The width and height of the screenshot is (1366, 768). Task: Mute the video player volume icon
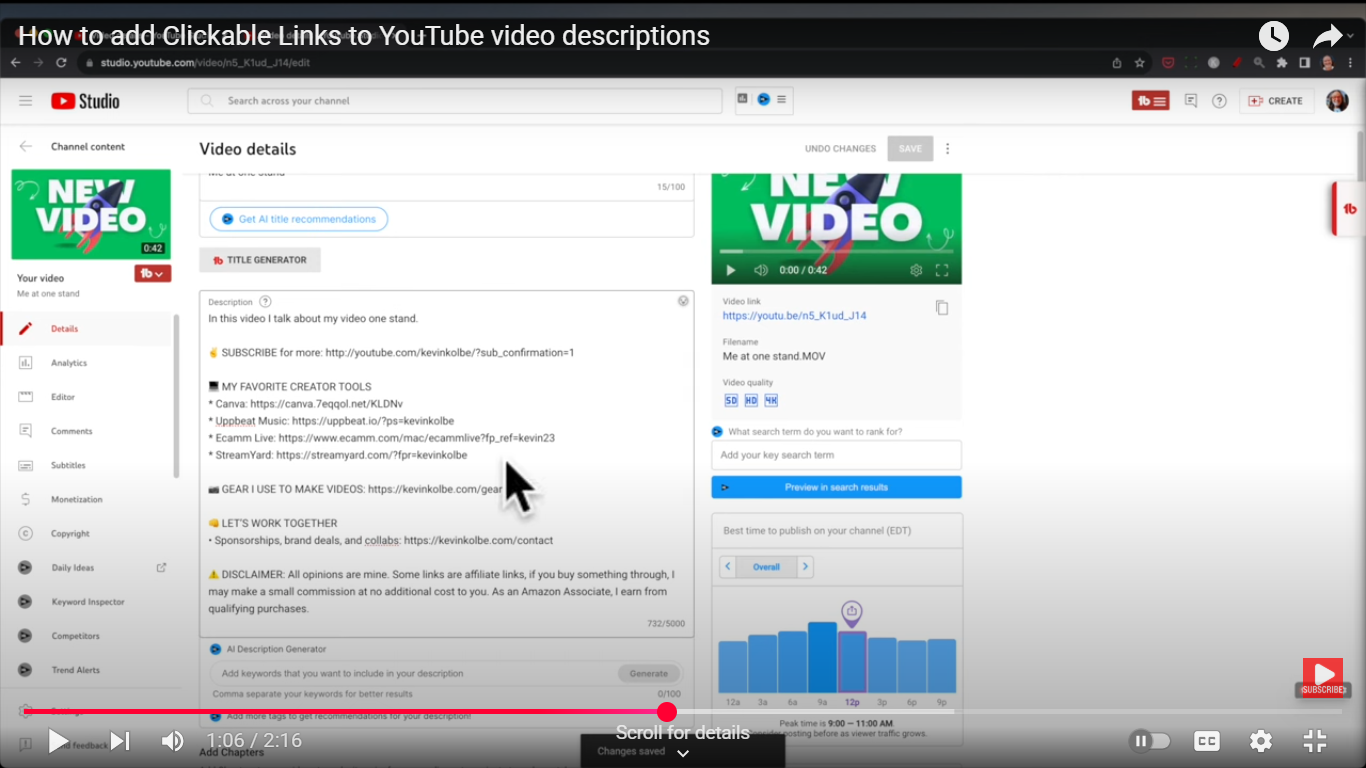point(172,740)
